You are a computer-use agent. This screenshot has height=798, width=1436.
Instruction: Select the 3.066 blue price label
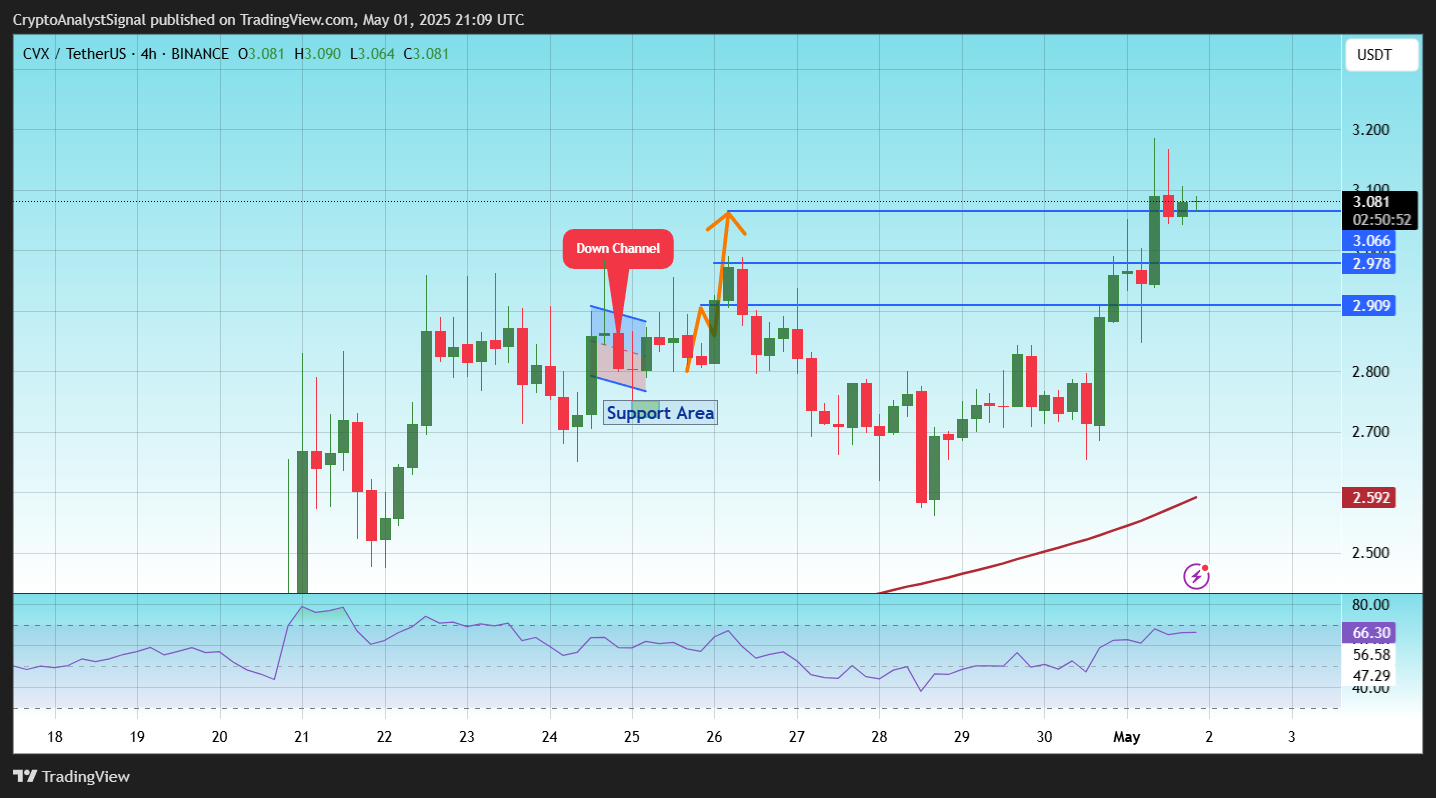click(x=1371, y=241)
